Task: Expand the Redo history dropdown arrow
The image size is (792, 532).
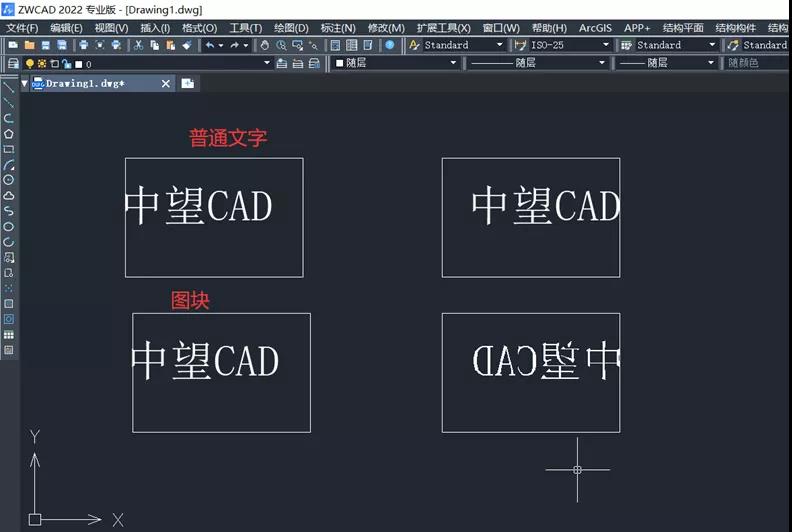Action: (246, 45)
